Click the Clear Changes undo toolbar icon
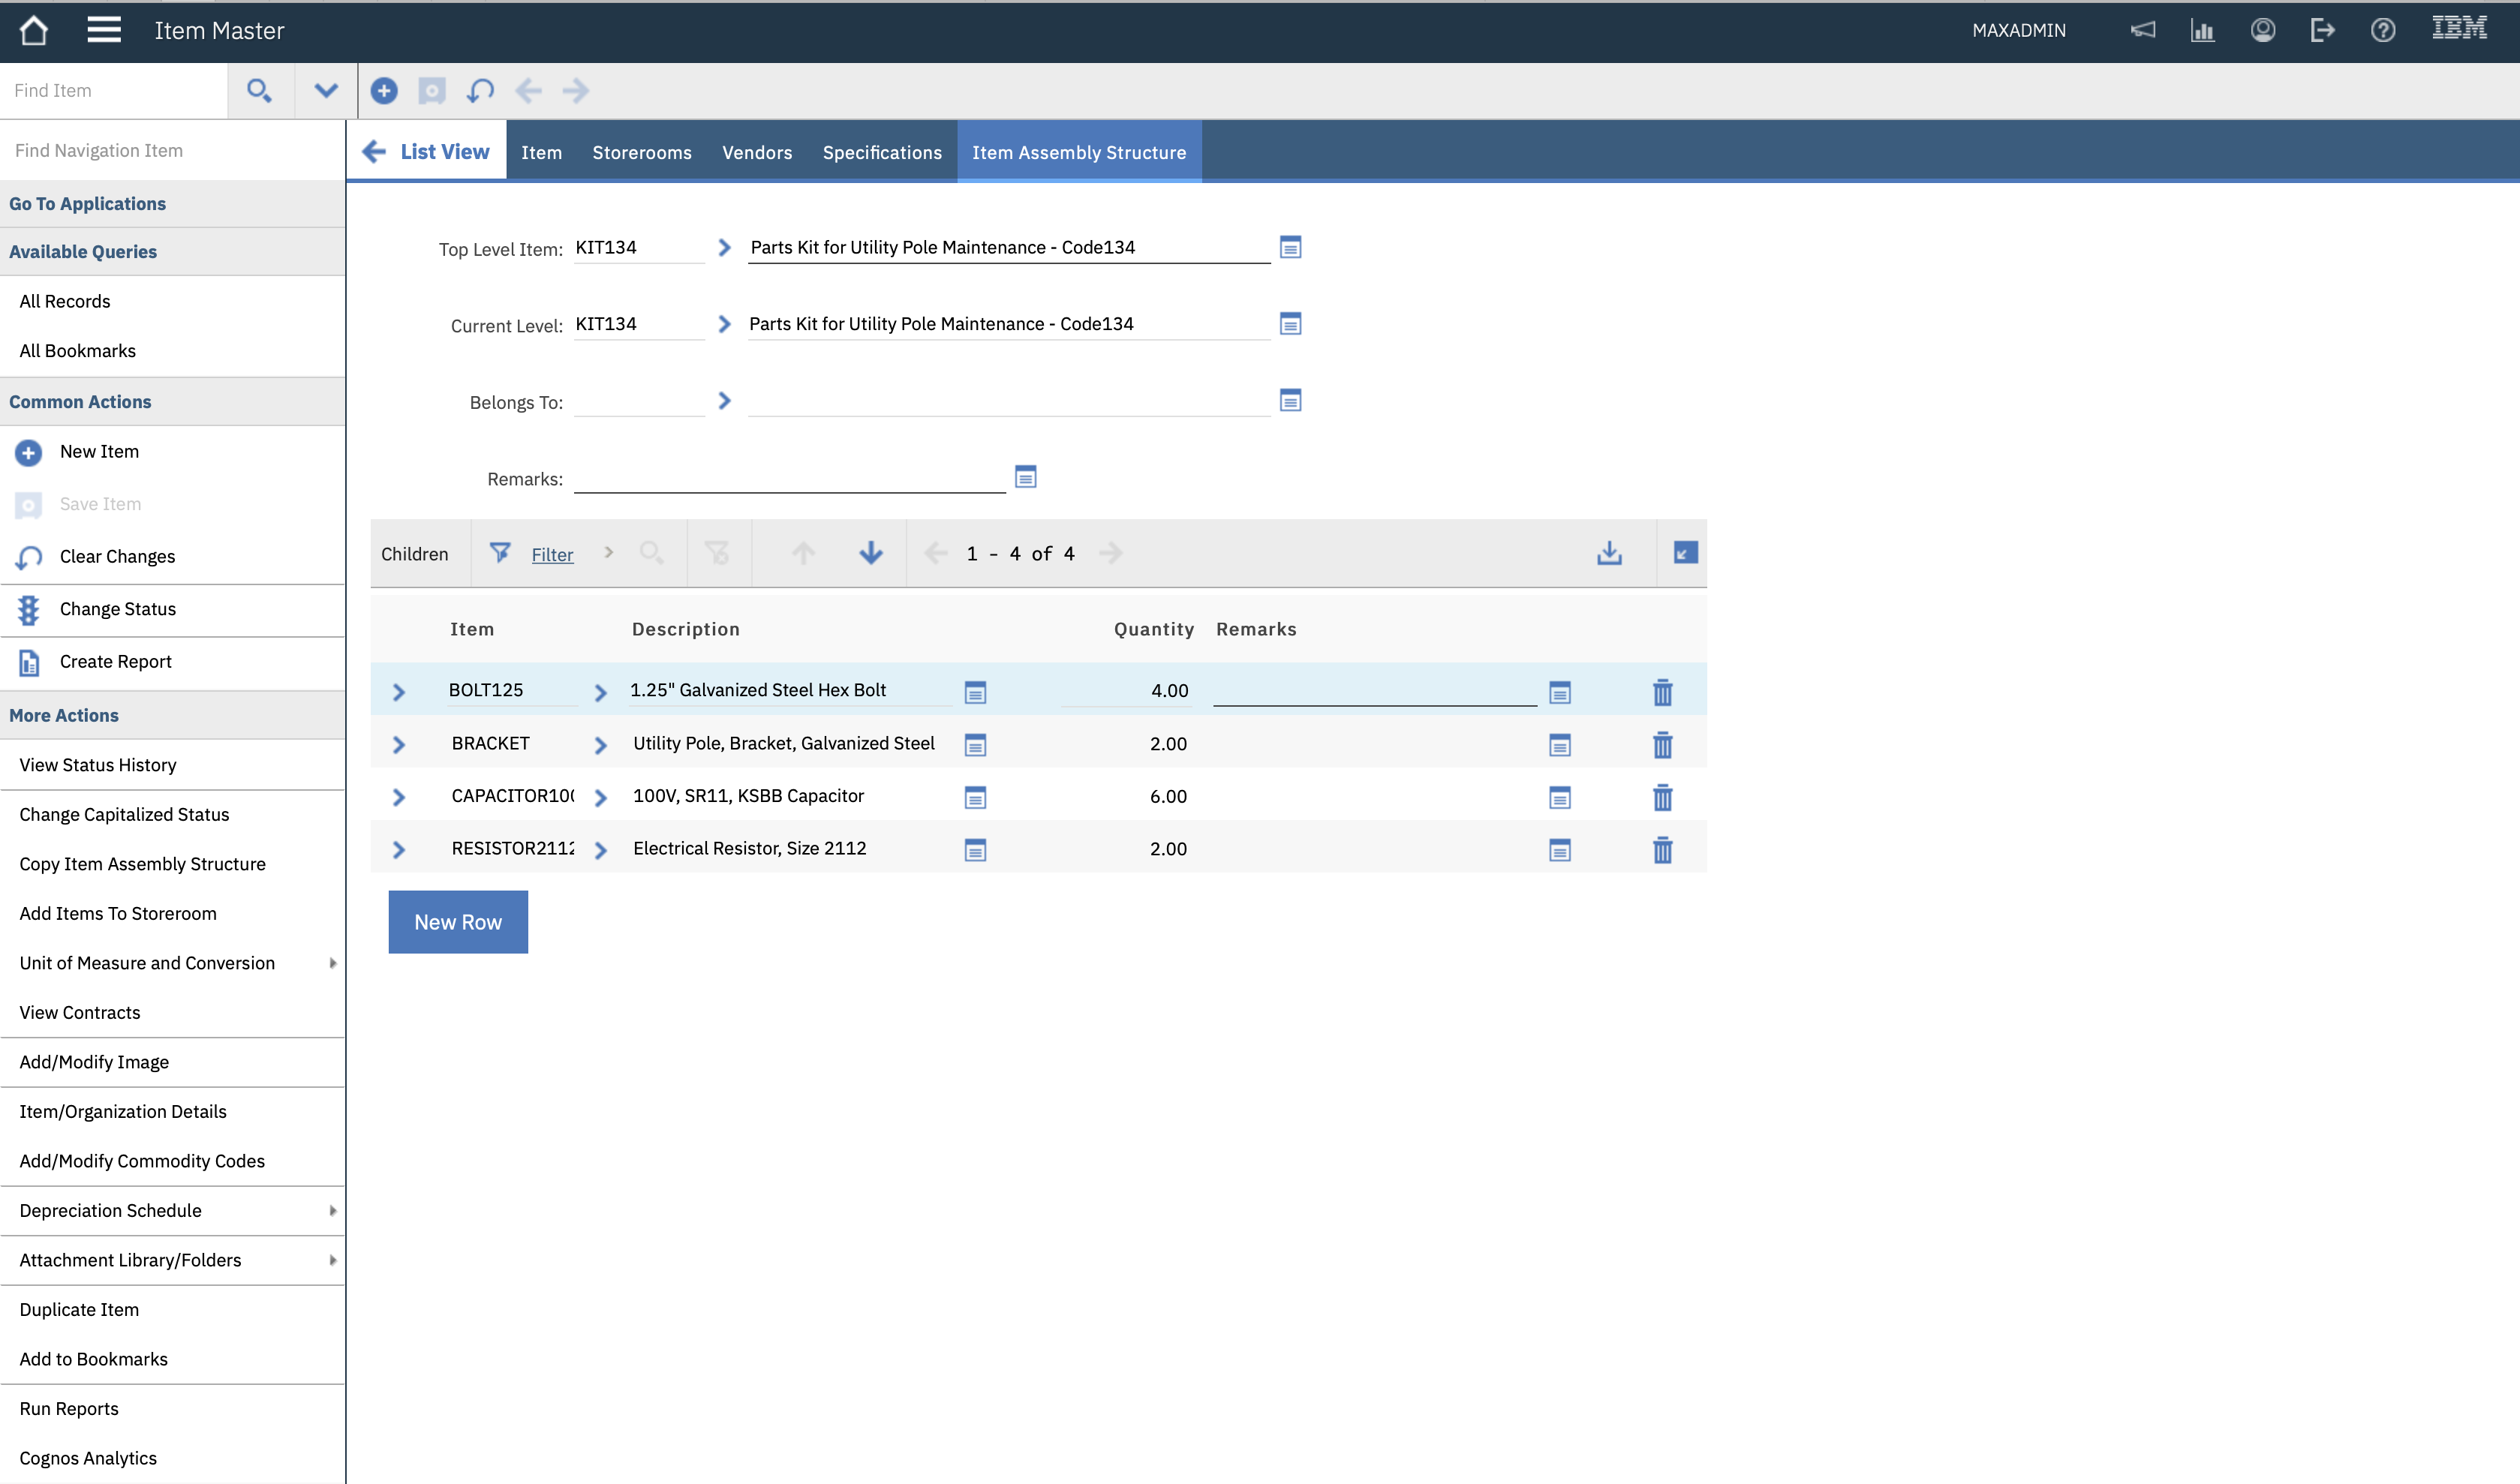 point(480,91)
